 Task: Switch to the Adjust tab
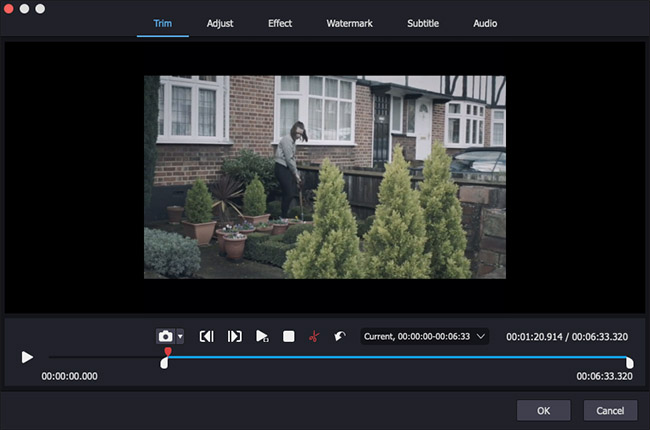220,23
